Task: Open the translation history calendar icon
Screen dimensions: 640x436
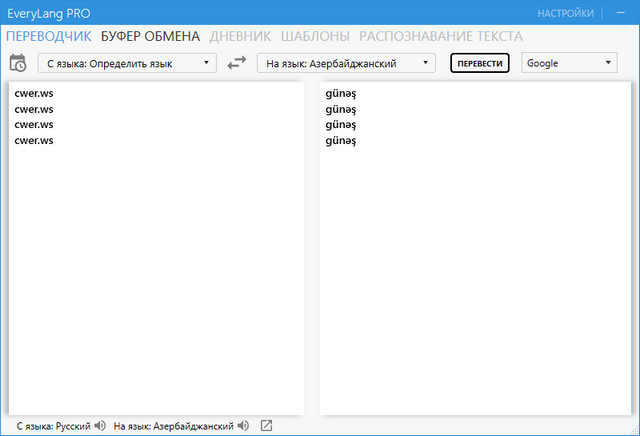Action: click(18, 63)
